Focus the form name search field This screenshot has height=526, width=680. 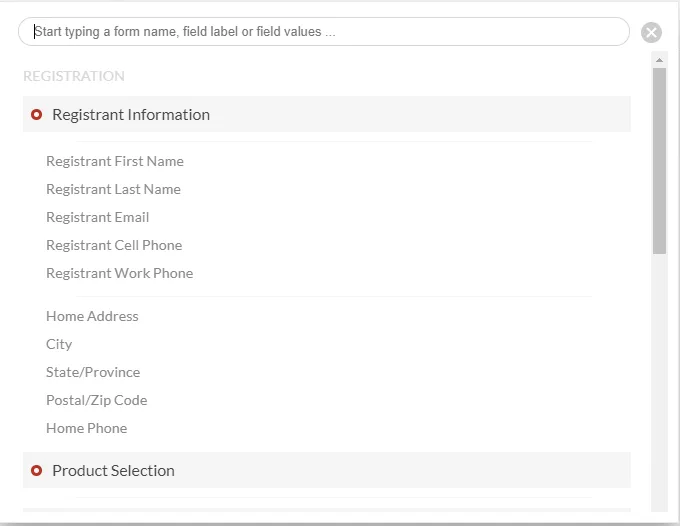324,32
